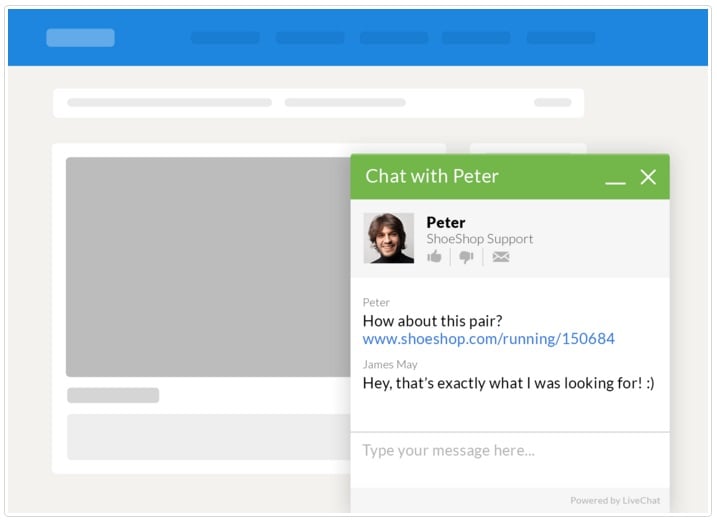The height and width of the screenshot is (521, 717).
Task: Close the Chat with Peter window
Action: (x=648, y=177)
